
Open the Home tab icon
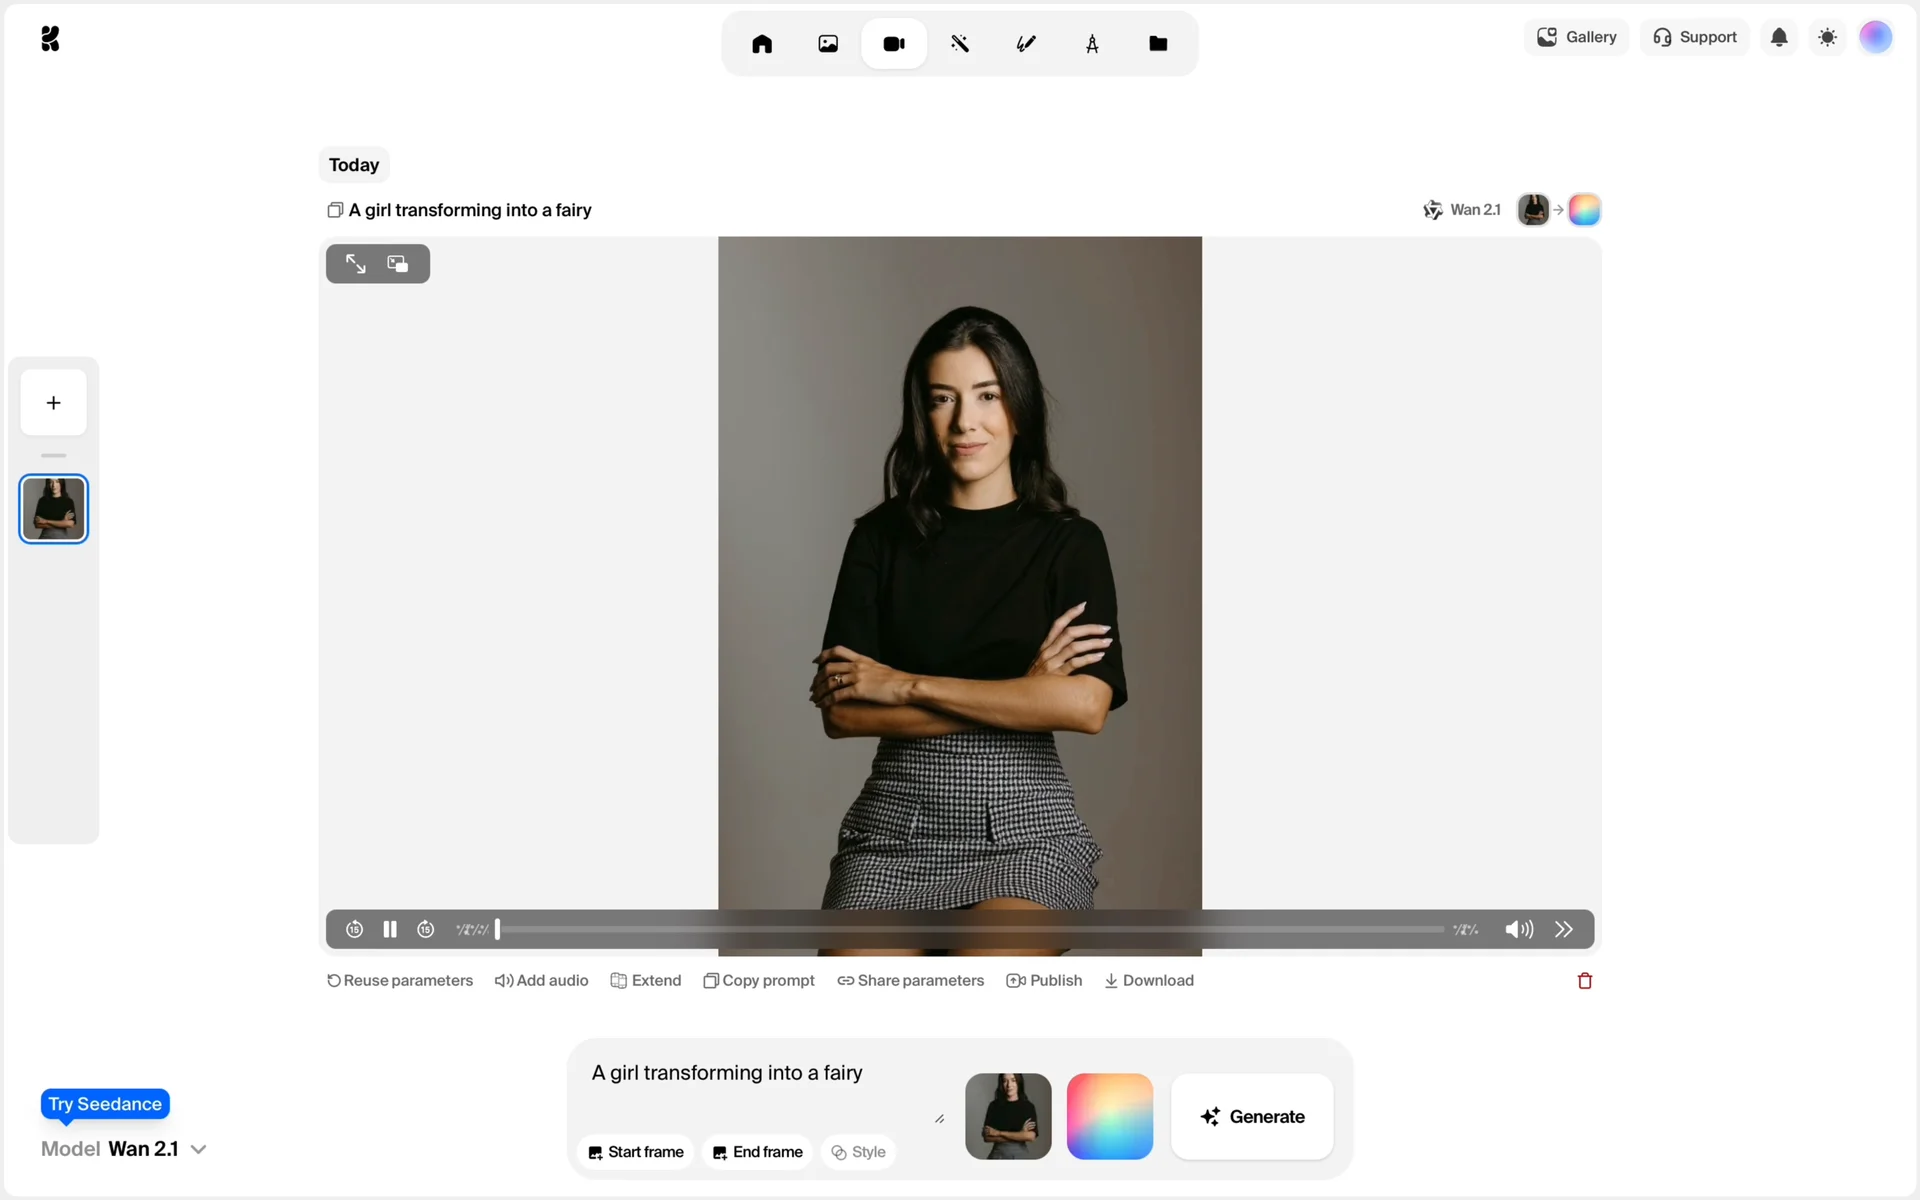point(762,44)
